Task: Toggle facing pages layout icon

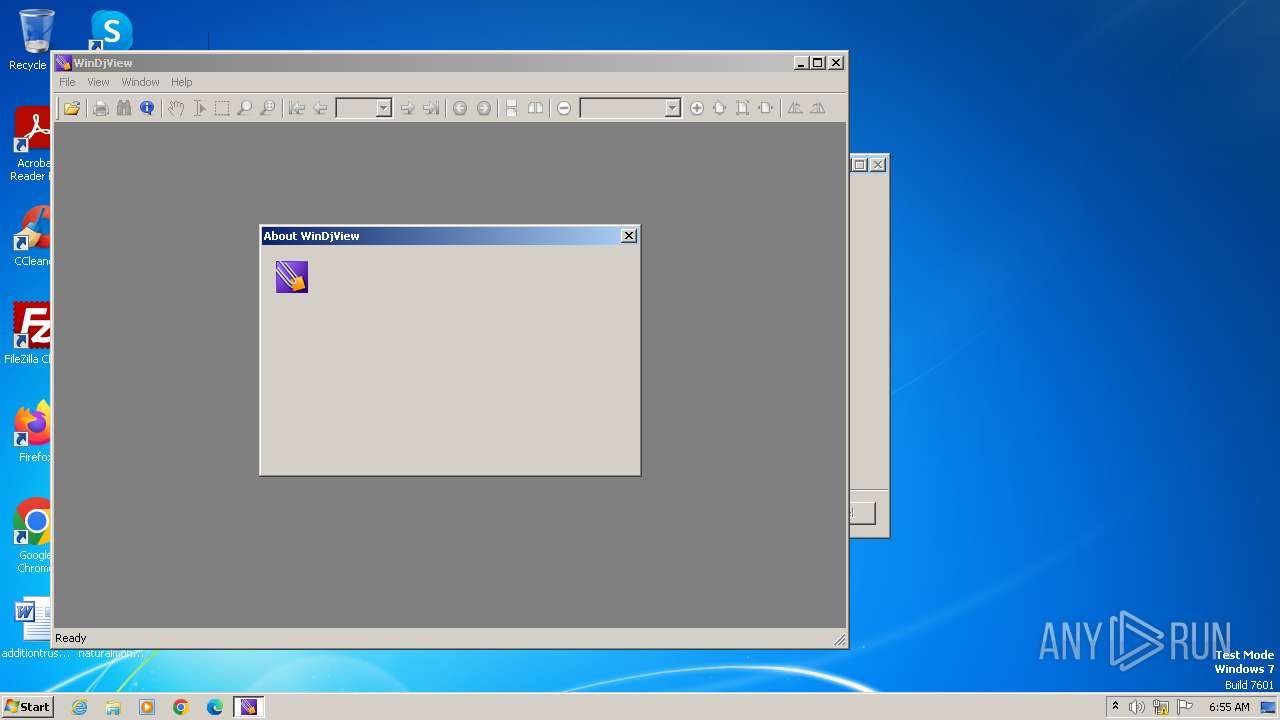Action: pos(535,108)
